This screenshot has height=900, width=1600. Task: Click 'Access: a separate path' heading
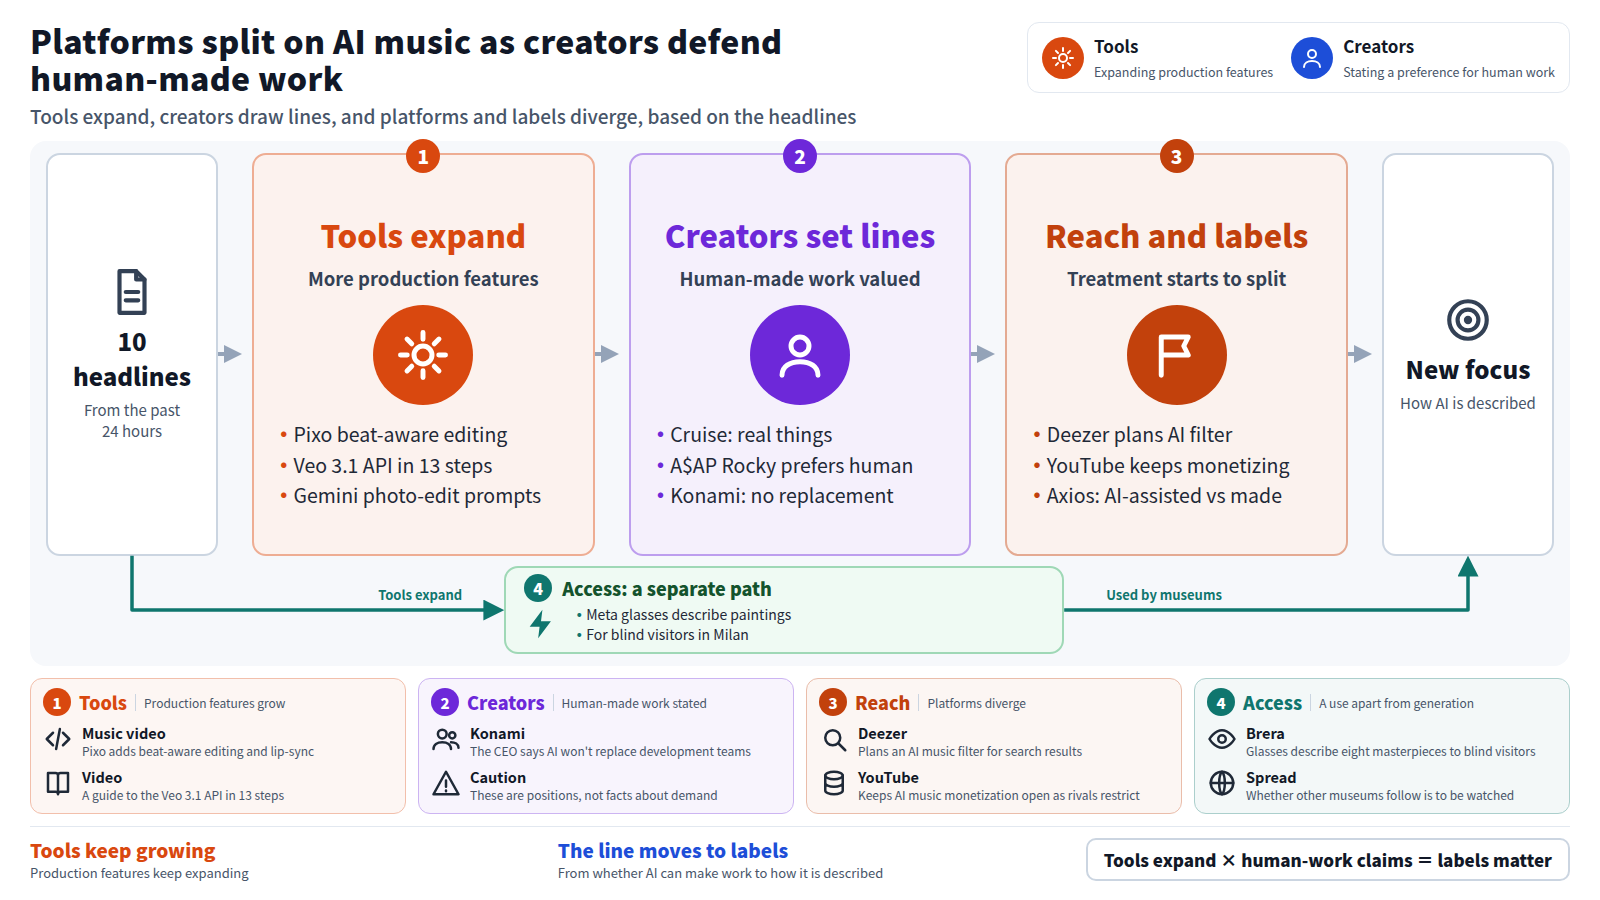[x=666, y=589]
